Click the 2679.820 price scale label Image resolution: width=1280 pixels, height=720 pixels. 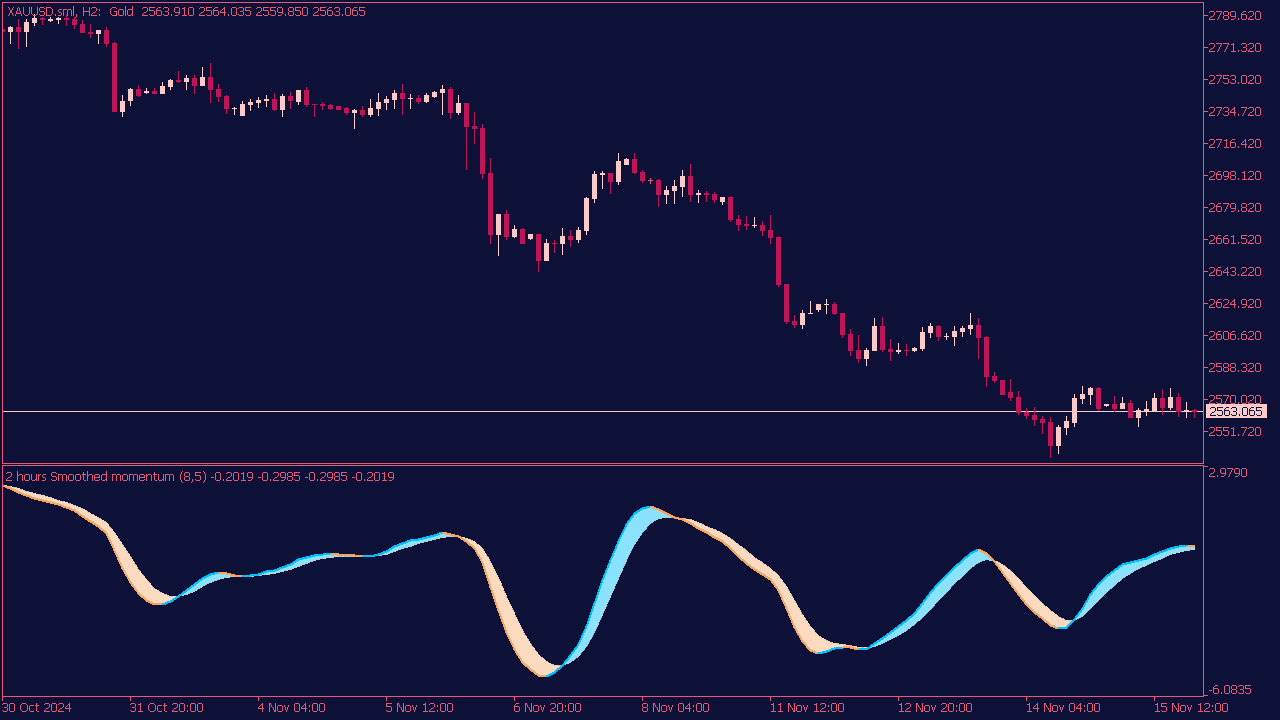(1235, 208)
